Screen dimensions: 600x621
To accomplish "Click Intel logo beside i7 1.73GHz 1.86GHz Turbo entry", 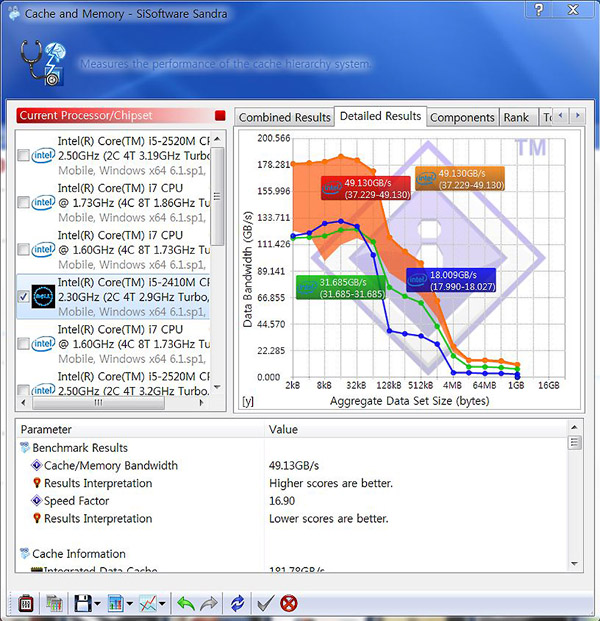I will tap(43, 202).
